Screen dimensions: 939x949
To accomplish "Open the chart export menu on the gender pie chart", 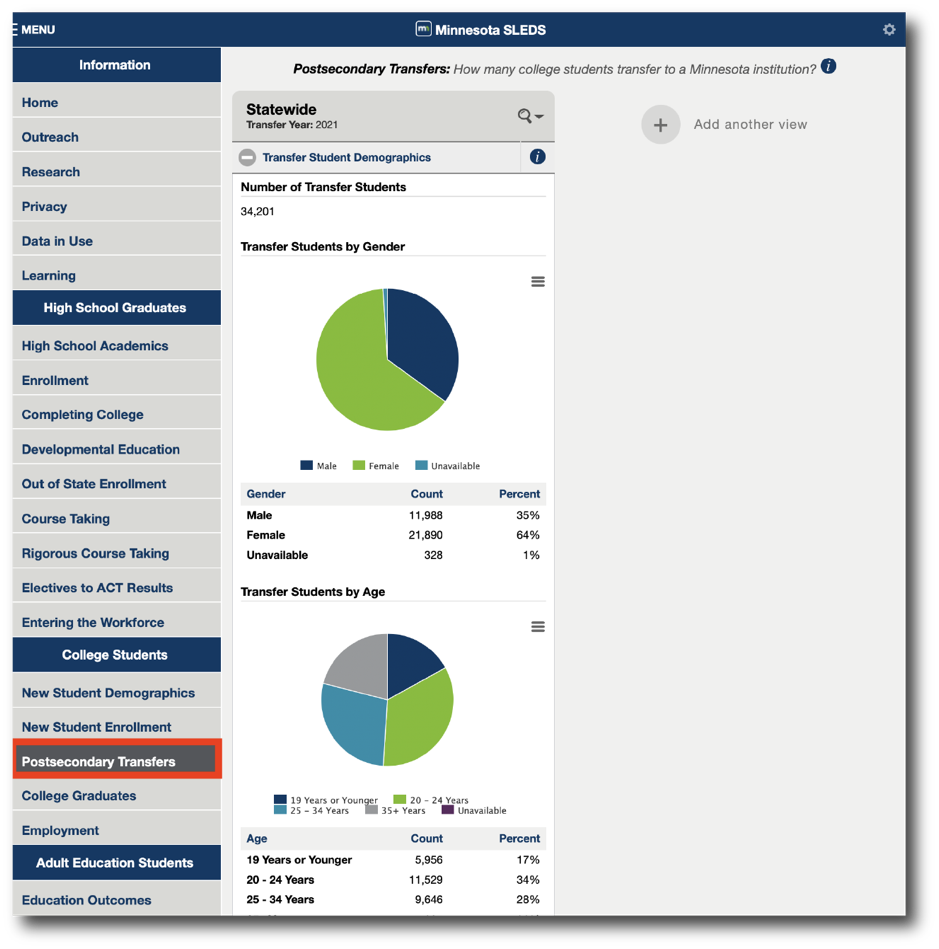I will (538, 281).
